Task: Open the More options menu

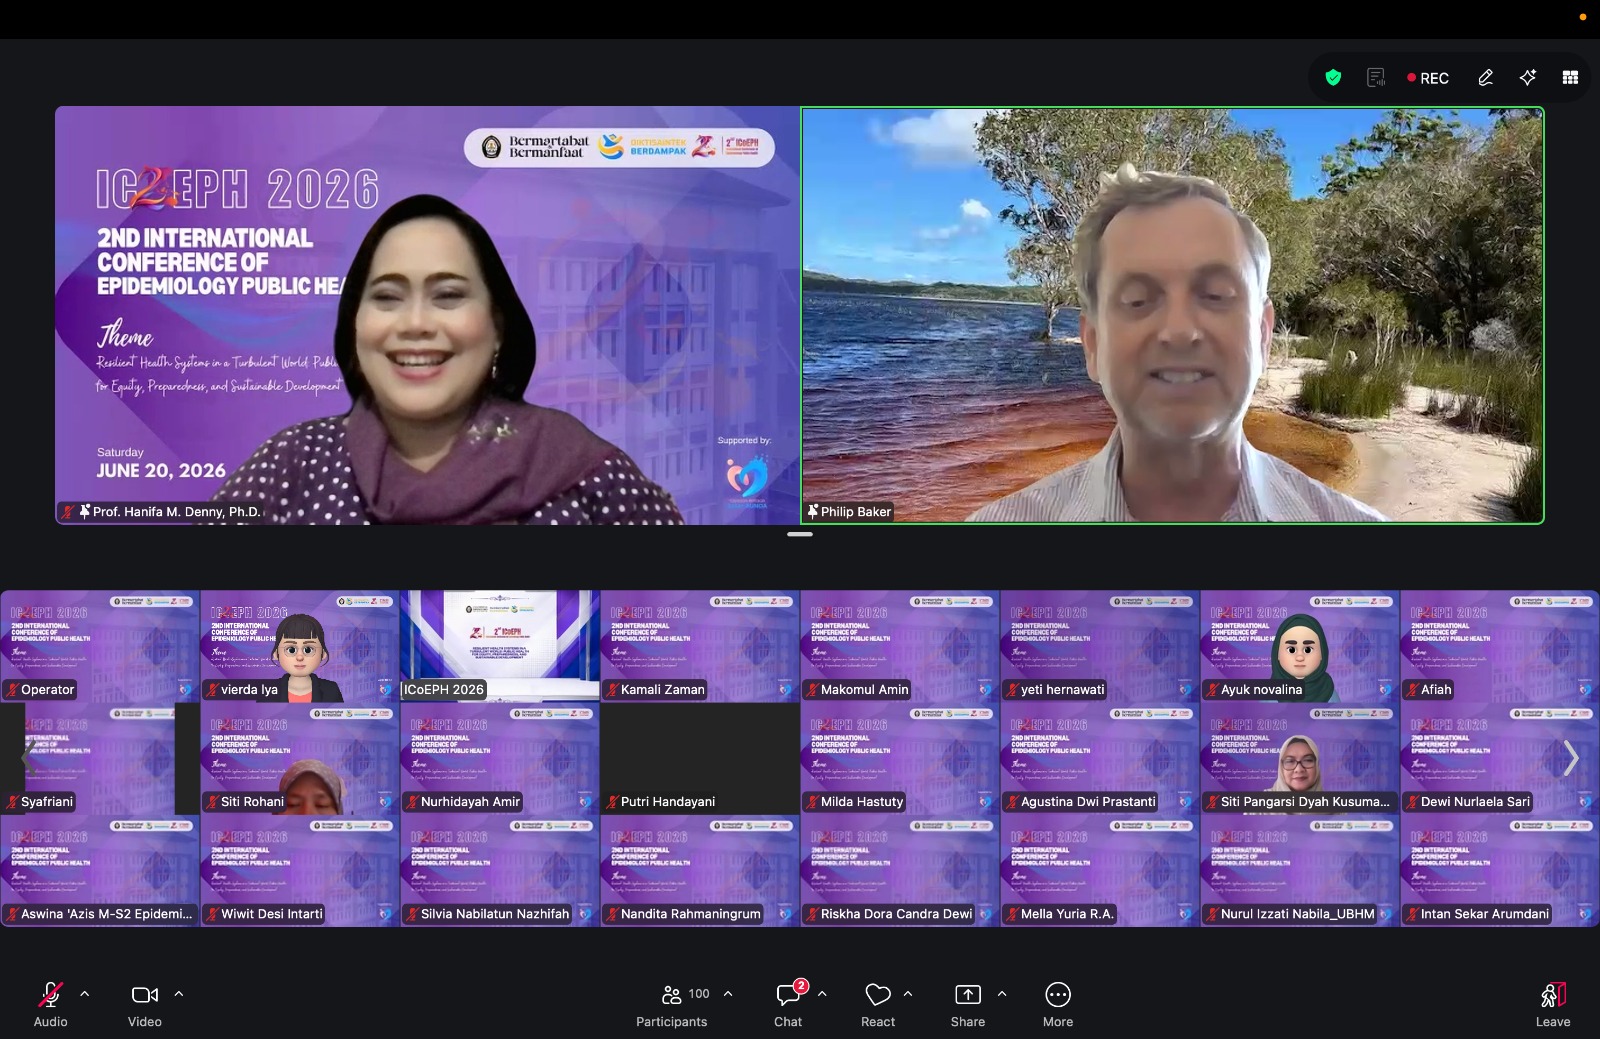Action: click(x=1058, y=1004)
